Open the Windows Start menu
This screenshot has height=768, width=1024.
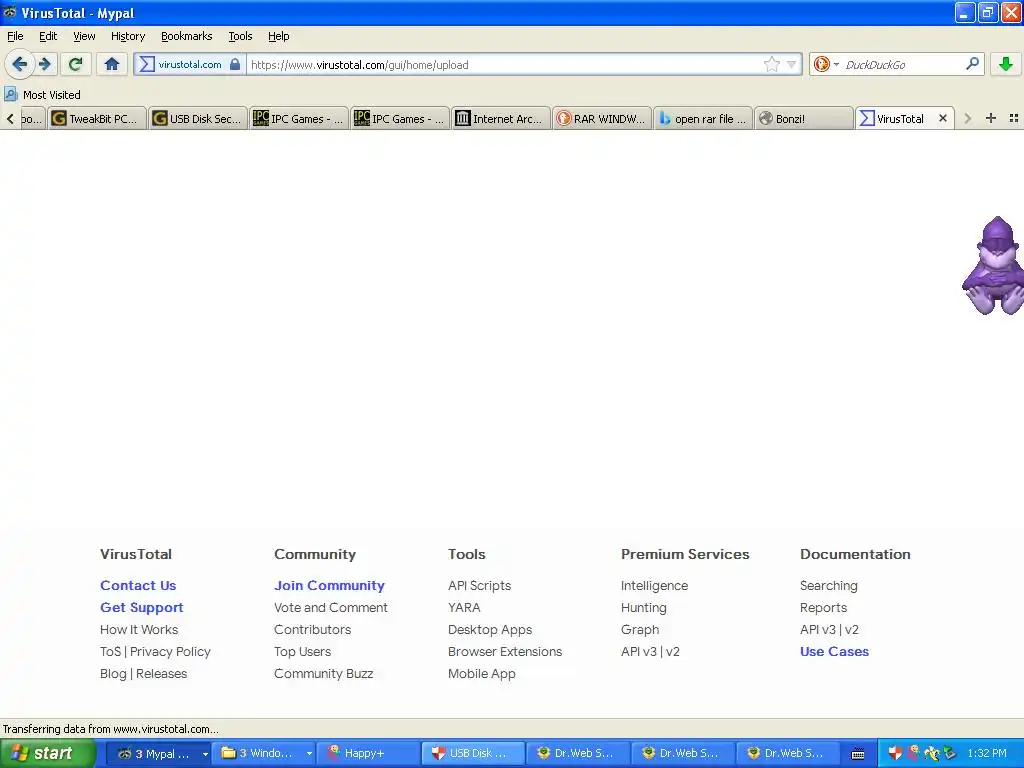point(48,753)
